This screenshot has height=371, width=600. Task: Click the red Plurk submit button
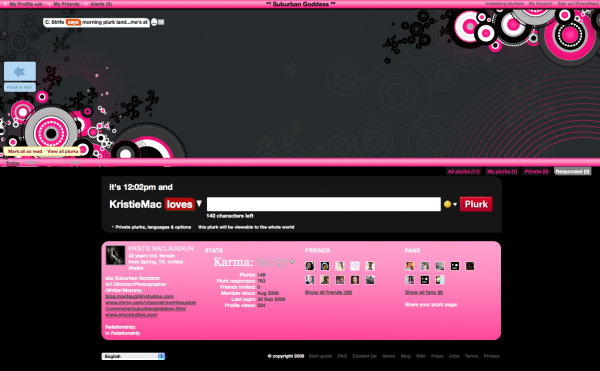[x=476, y=204]
